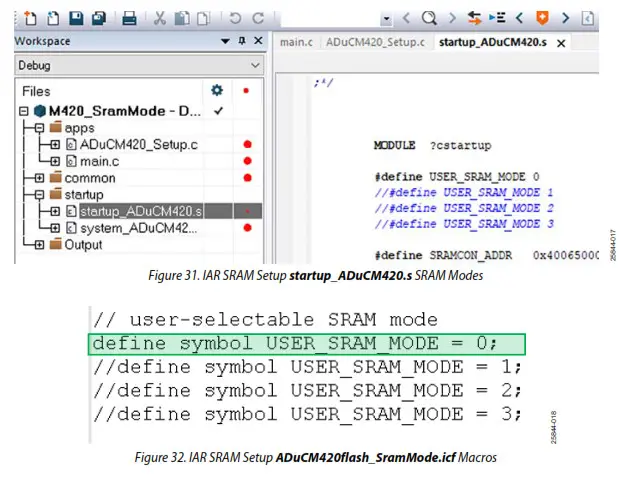Copy selection toolbar icon
Image resolution: width=620 pixels, height=478 pixels.
click(x=182, y=18)
